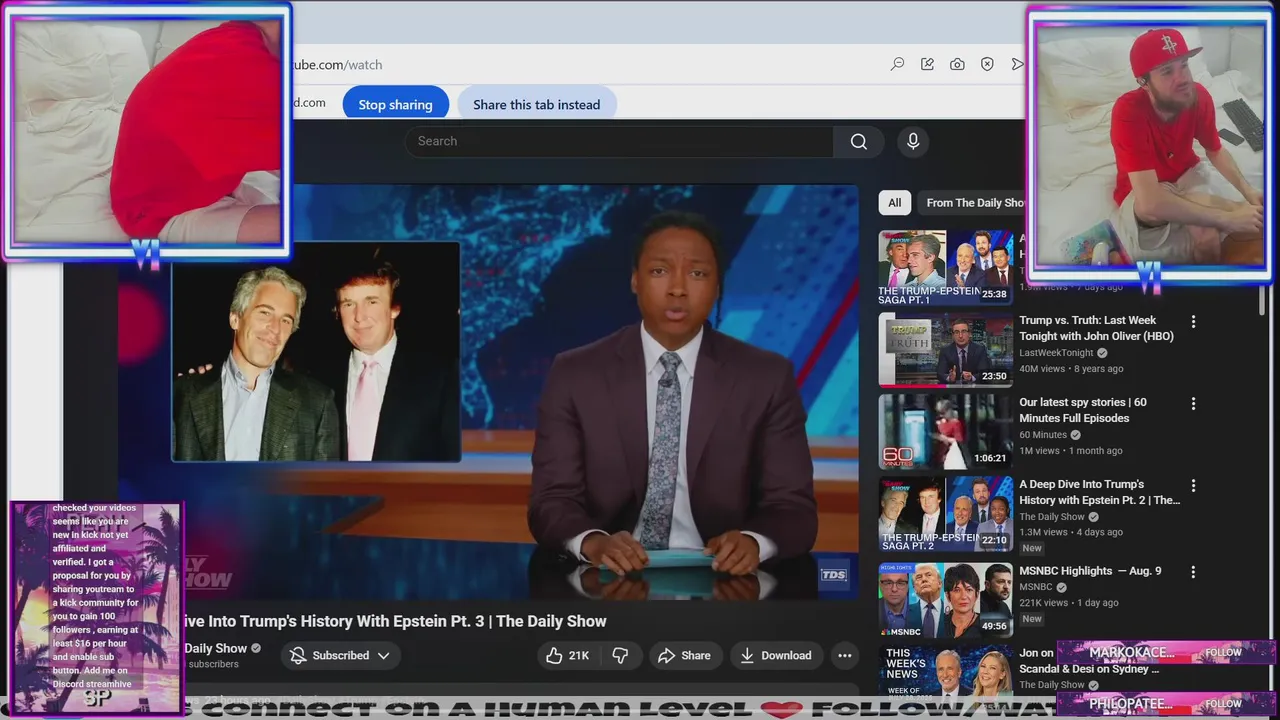Open Trump-Epstein Saga Pt. 2 thumbnail
Image resolution: width=1280 pixels, height=720 pixels.
(945, 513)
